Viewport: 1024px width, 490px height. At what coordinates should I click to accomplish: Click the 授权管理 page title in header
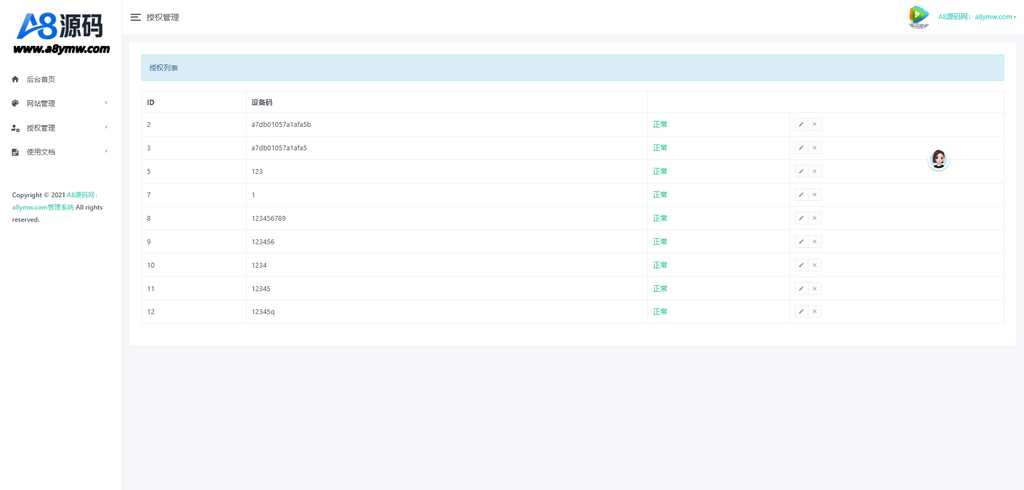(x=163, y=18)
